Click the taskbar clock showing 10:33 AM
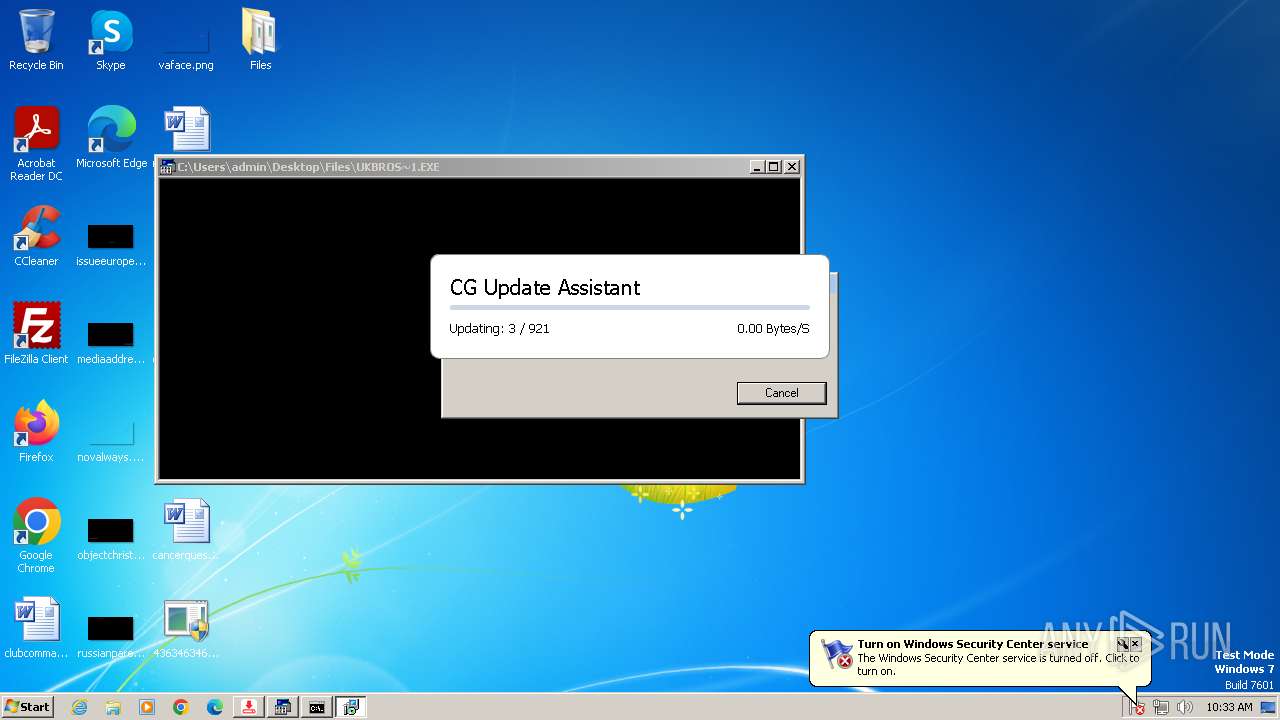The image size is (1280, 720). coord(1229,707)
